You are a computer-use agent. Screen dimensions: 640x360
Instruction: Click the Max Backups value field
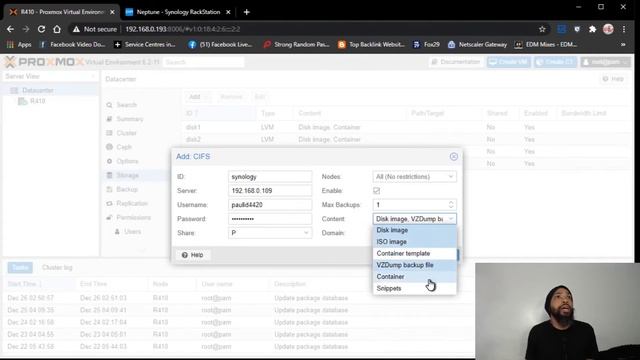point(410,205)
